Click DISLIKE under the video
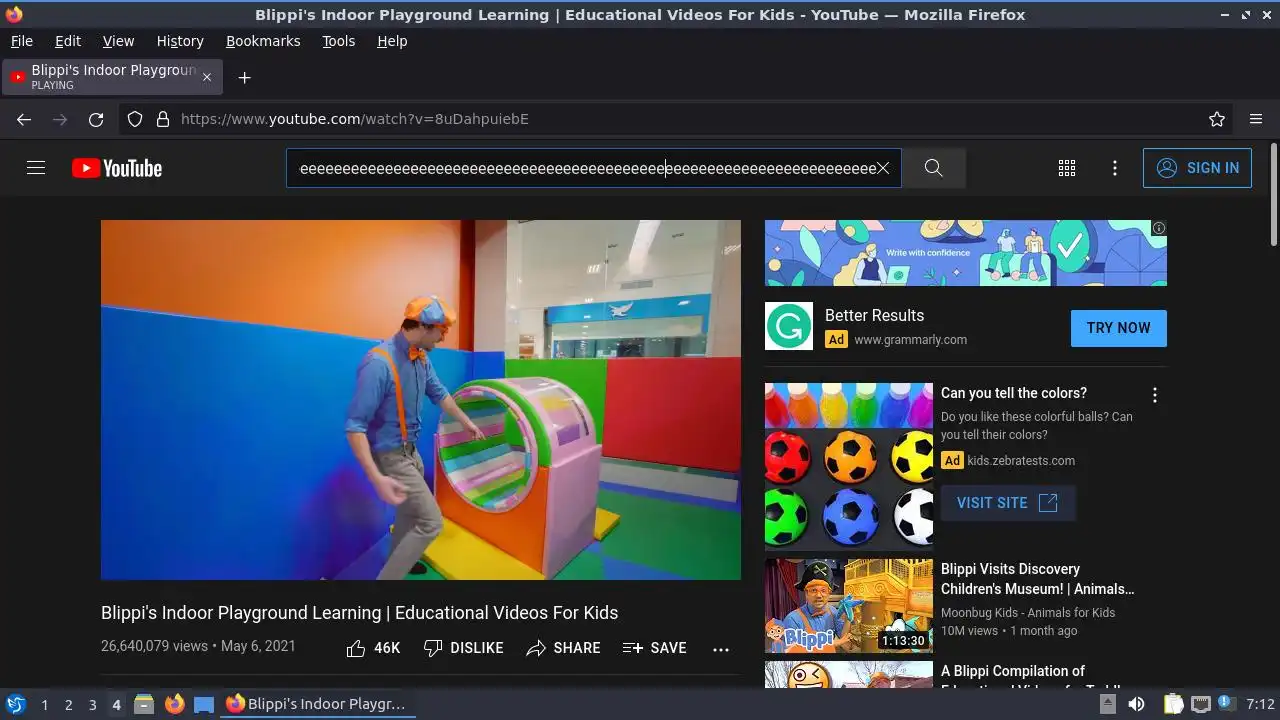Image resolution: width=1280 pixels, height=720 pixels. [463, 648]
